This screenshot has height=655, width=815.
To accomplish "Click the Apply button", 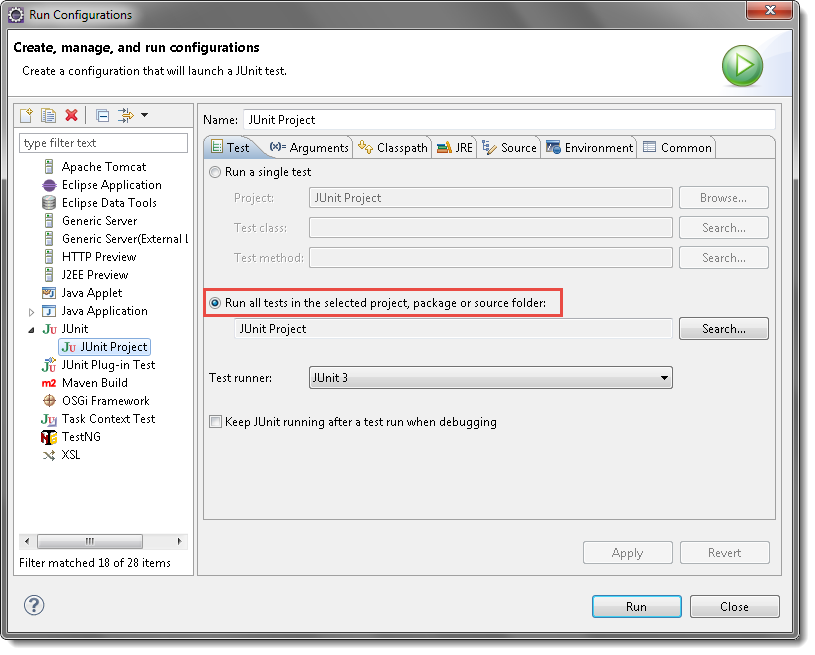I will pos(627,553).
